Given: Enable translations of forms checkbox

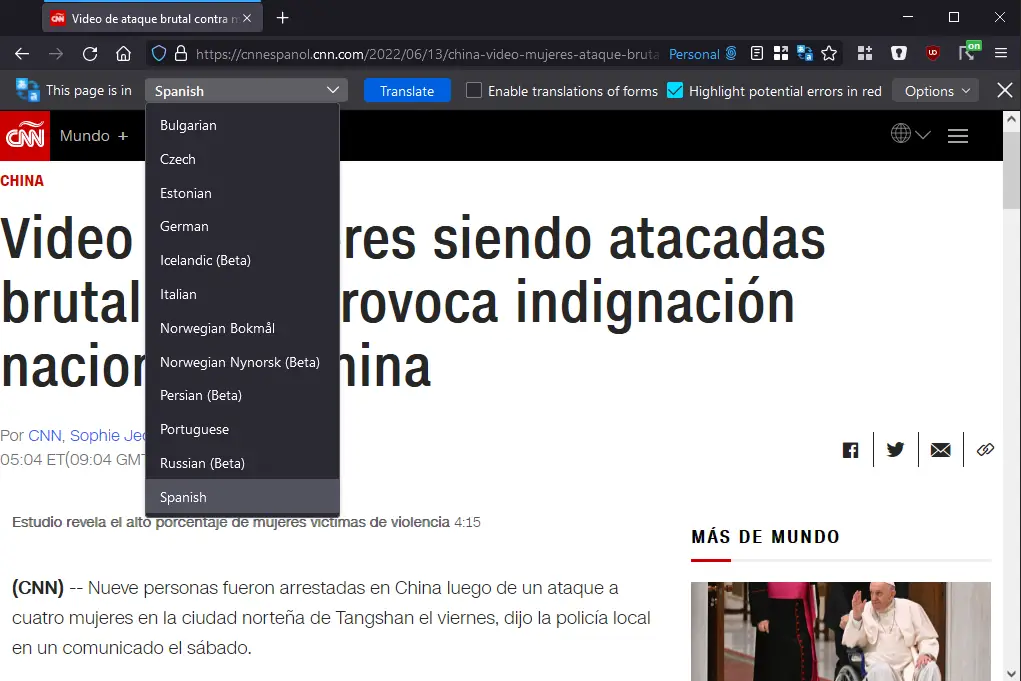Looking at the screenshot, I should pos(474,90).
